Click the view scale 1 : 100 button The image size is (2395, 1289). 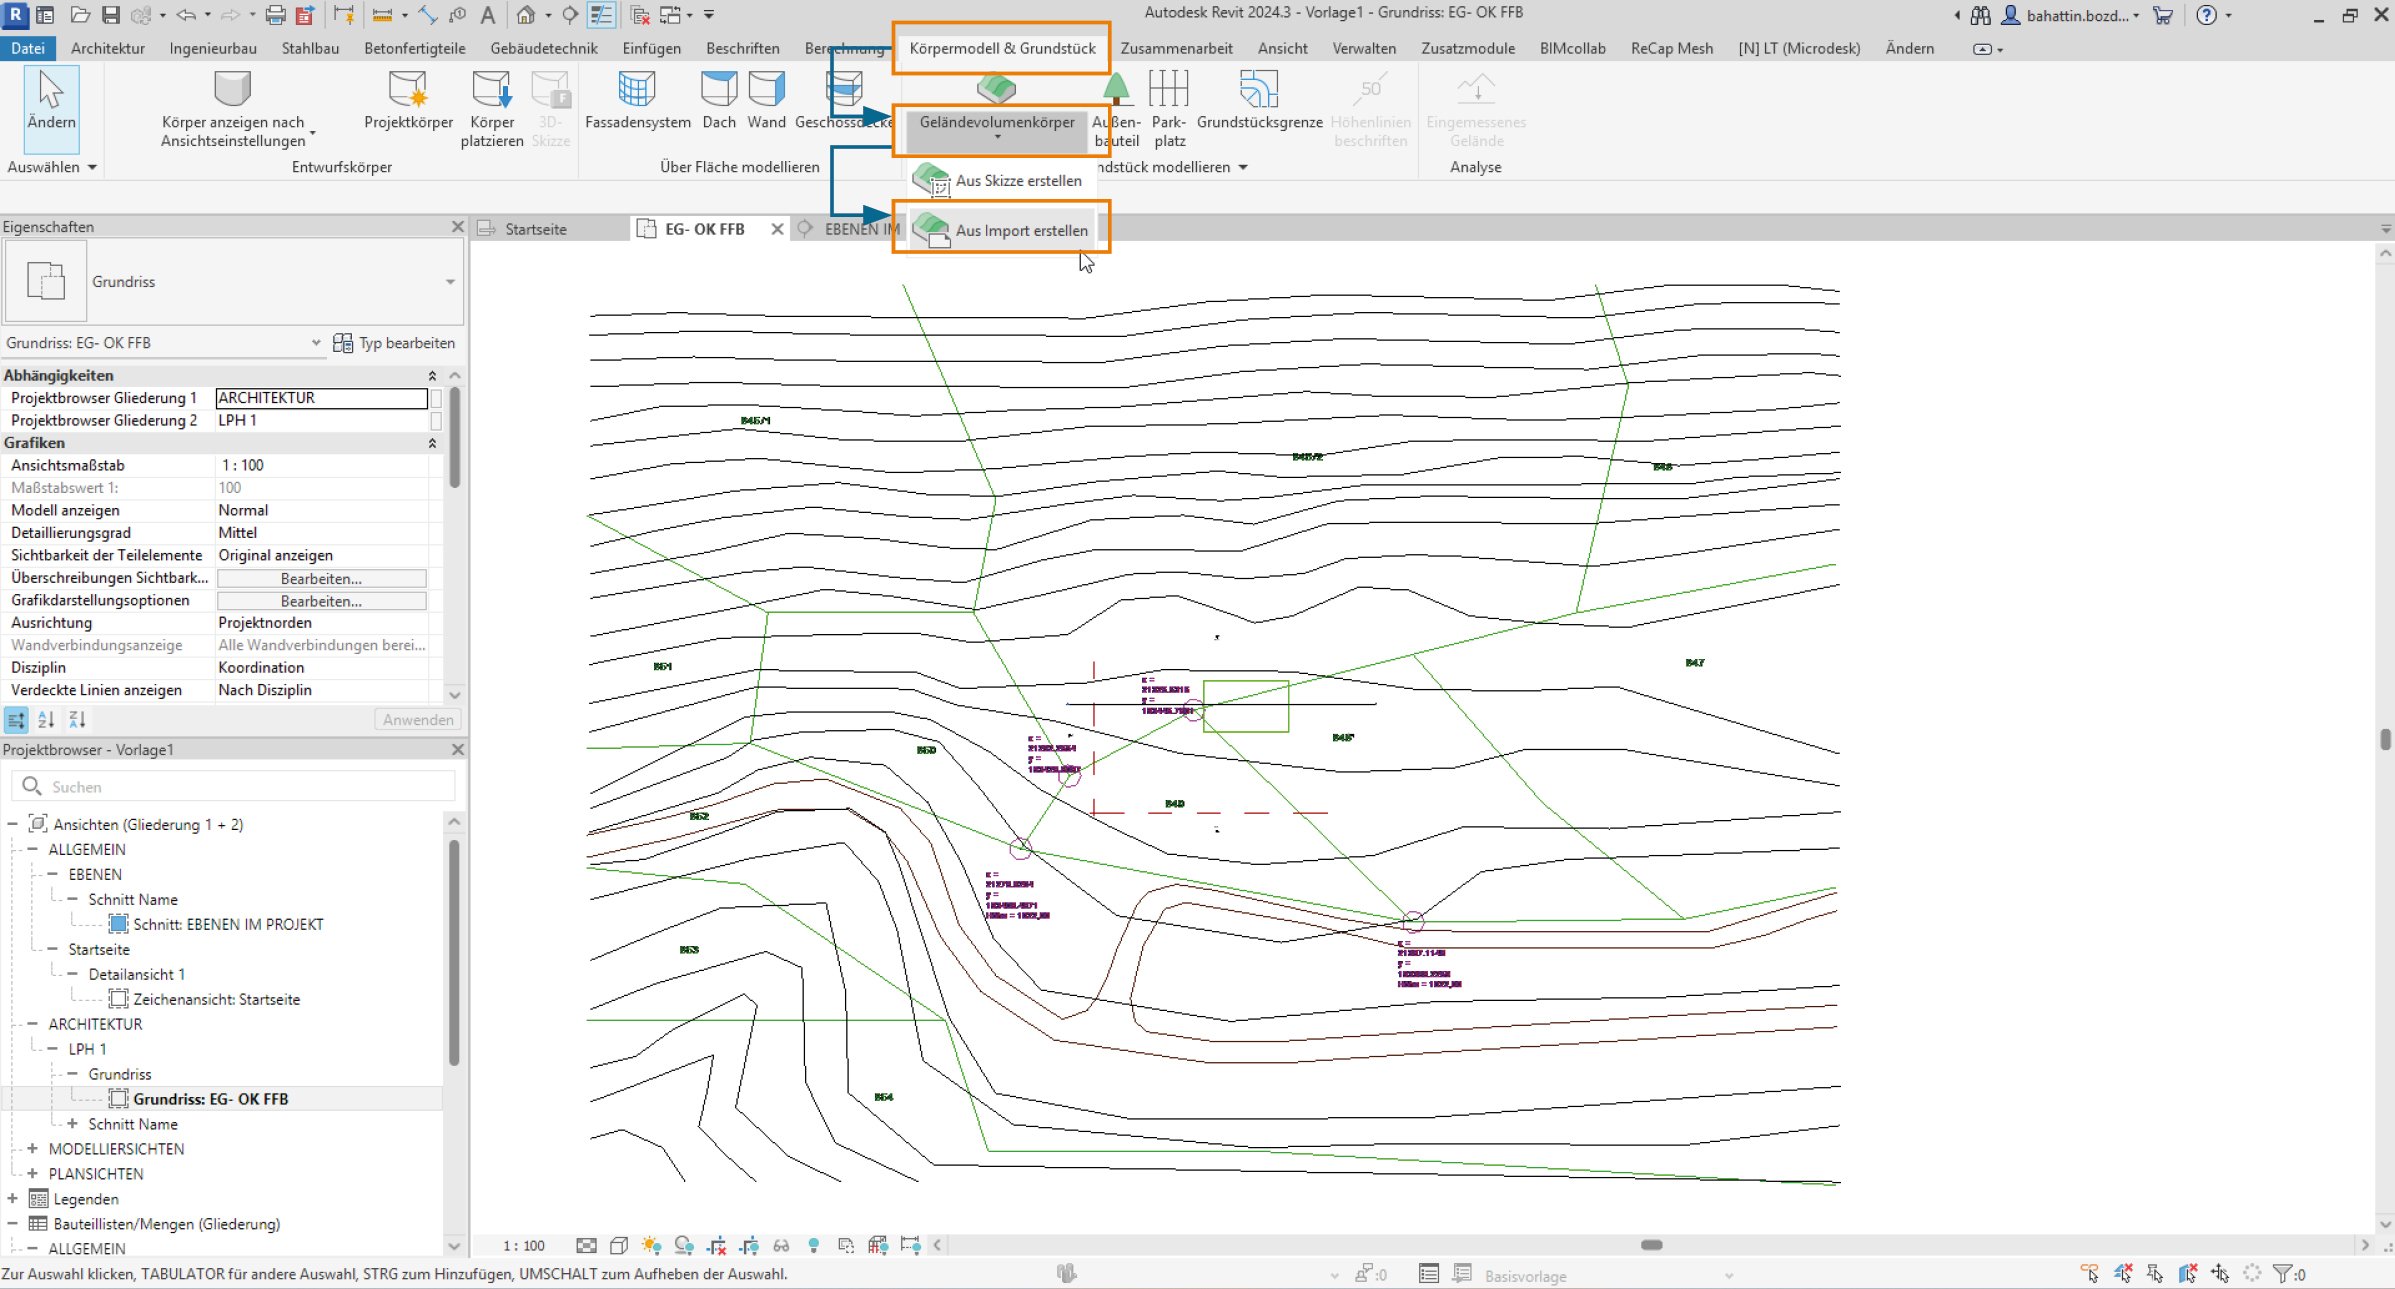(524, 1246)
